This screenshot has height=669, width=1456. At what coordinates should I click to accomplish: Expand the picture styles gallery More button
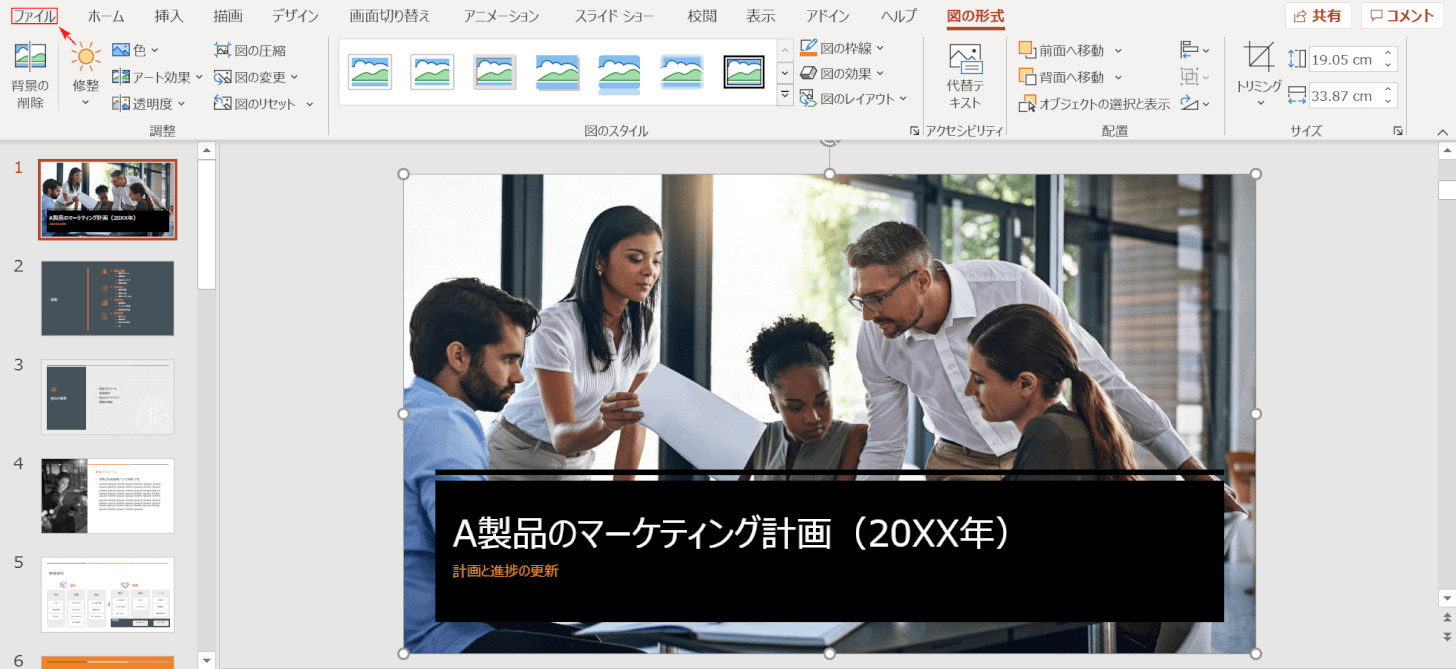click(784, 96)
